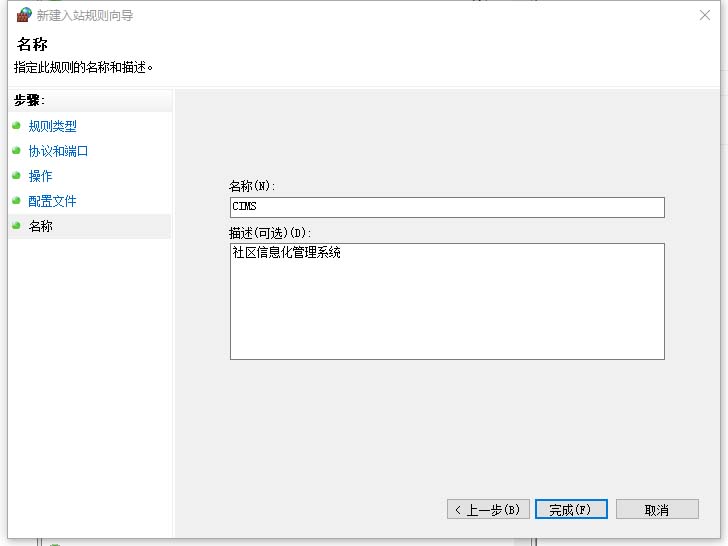This screenshot has width=728, height=546.
Task: Close the 新建入站规则向导 window
Action: click(x=705, y=15)
